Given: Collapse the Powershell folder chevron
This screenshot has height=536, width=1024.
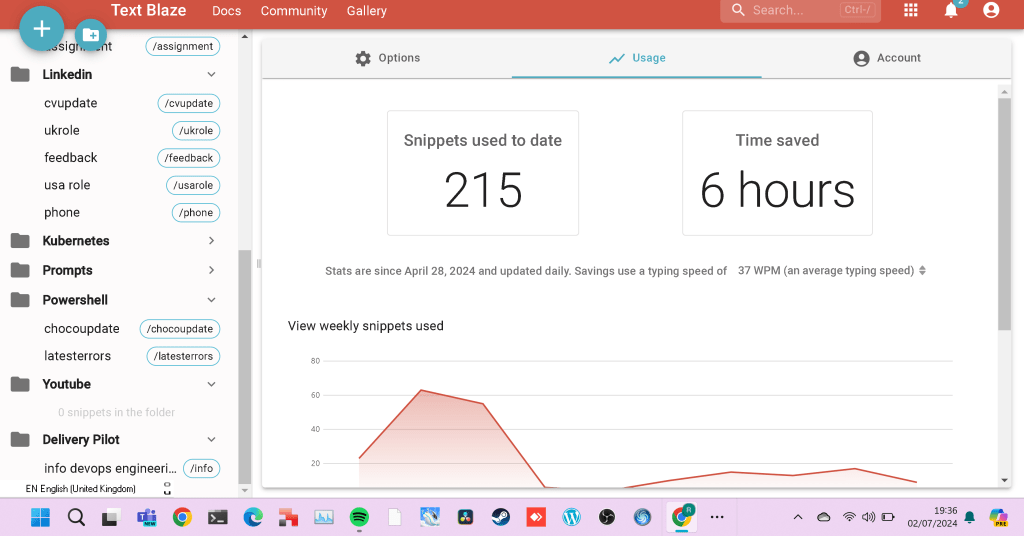Looking at the screenshot, I should [x=212, y=300].
